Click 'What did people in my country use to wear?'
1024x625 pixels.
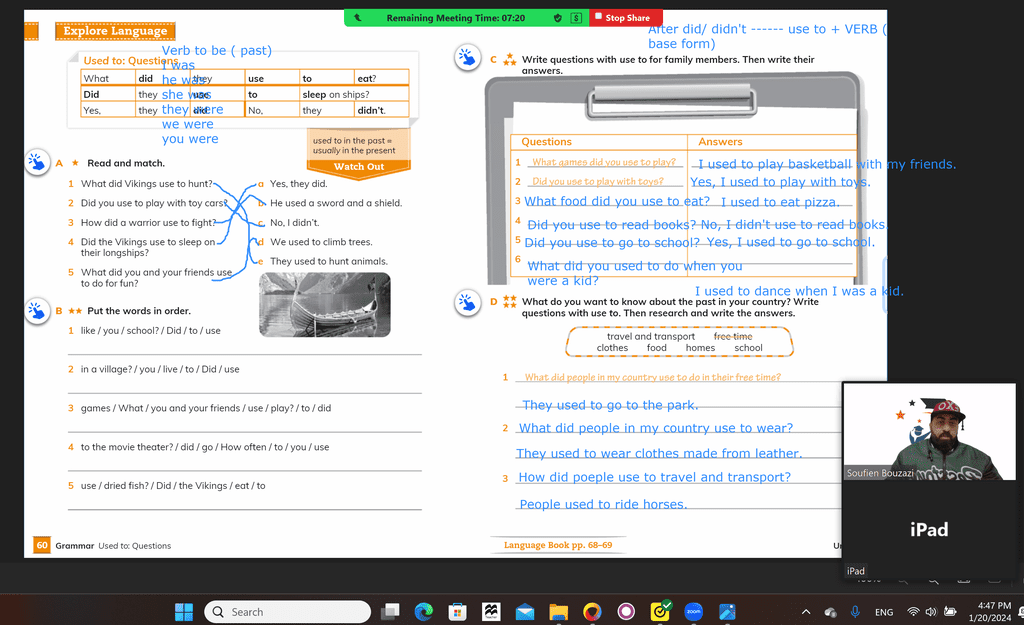(x=656, y=428)
